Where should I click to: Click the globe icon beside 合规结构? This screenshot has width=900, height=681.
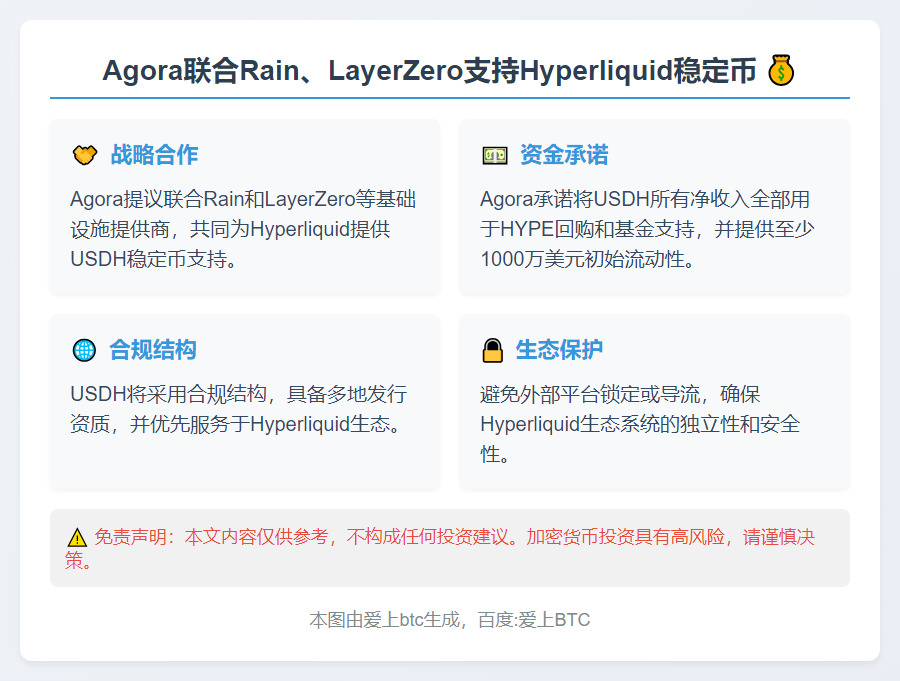coord(84,350)
